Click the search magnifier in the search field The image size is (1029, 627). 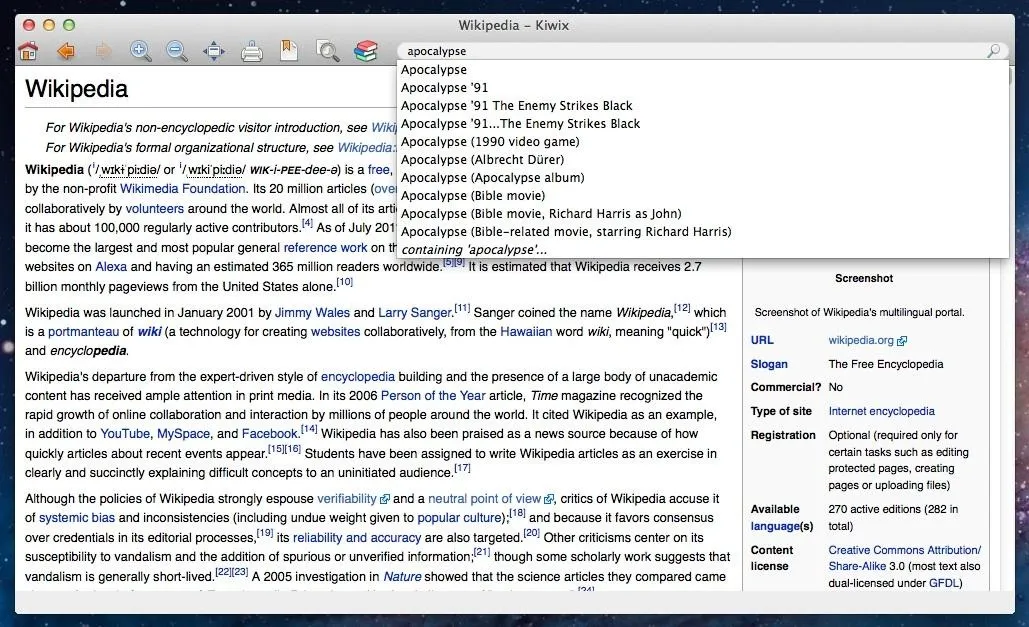tap(994, 51)
